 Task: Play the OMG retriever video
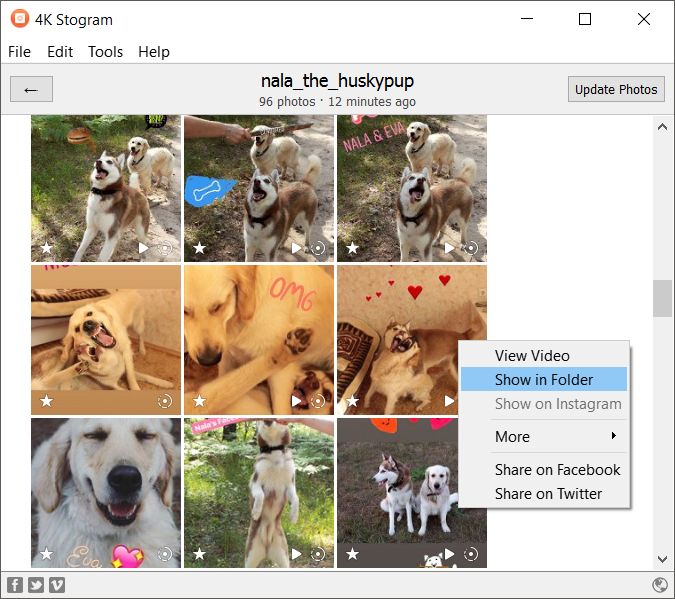click(296, 401)
